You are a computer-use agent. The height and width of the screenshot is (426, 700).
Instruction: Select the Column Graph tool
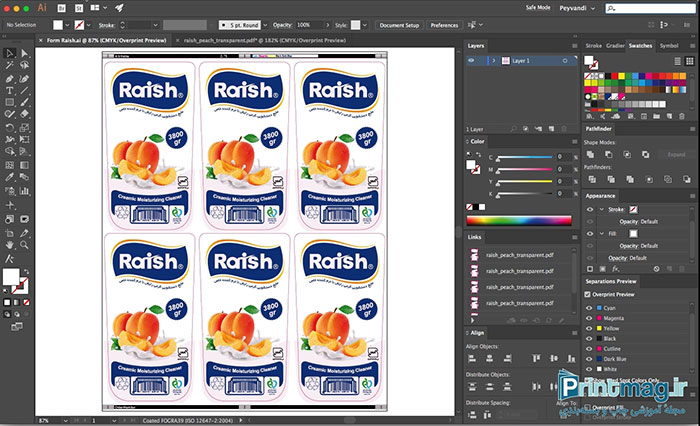25,191
